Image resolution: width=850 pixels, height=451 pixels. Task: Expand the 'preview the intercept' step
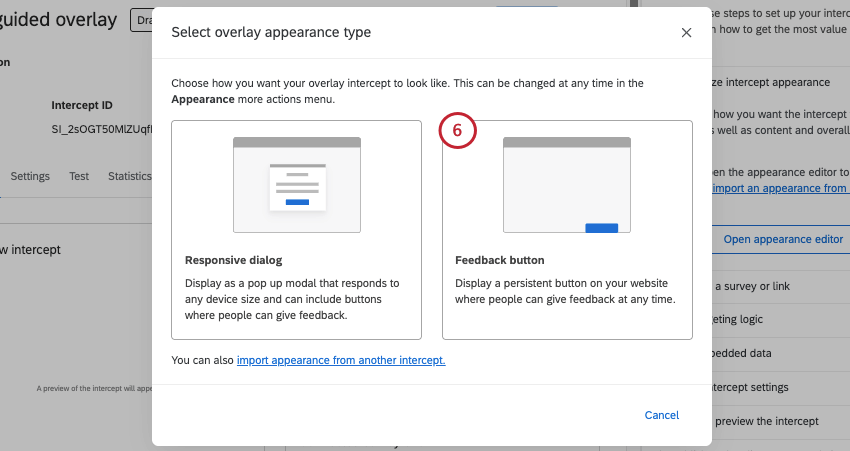tap(764, 421)
